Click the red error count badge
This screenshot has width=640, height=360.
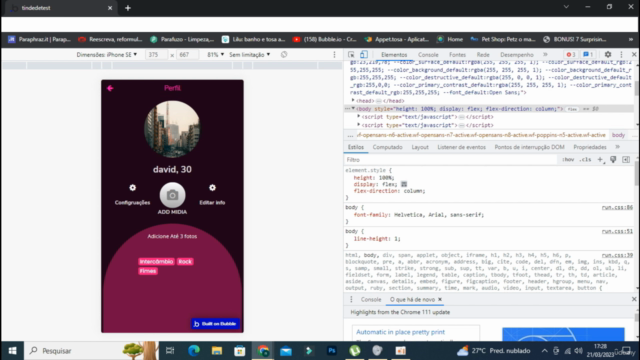pos(571,55)
